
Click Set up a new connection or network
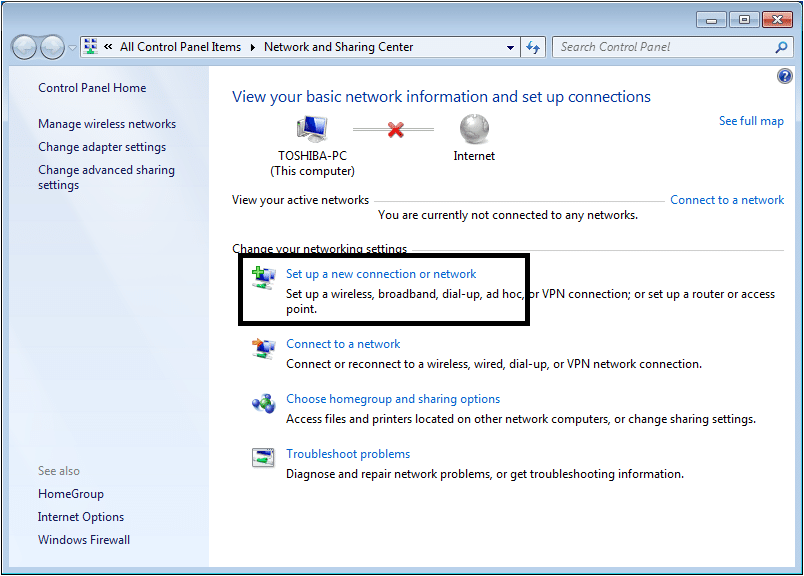[x=381, y=274]
